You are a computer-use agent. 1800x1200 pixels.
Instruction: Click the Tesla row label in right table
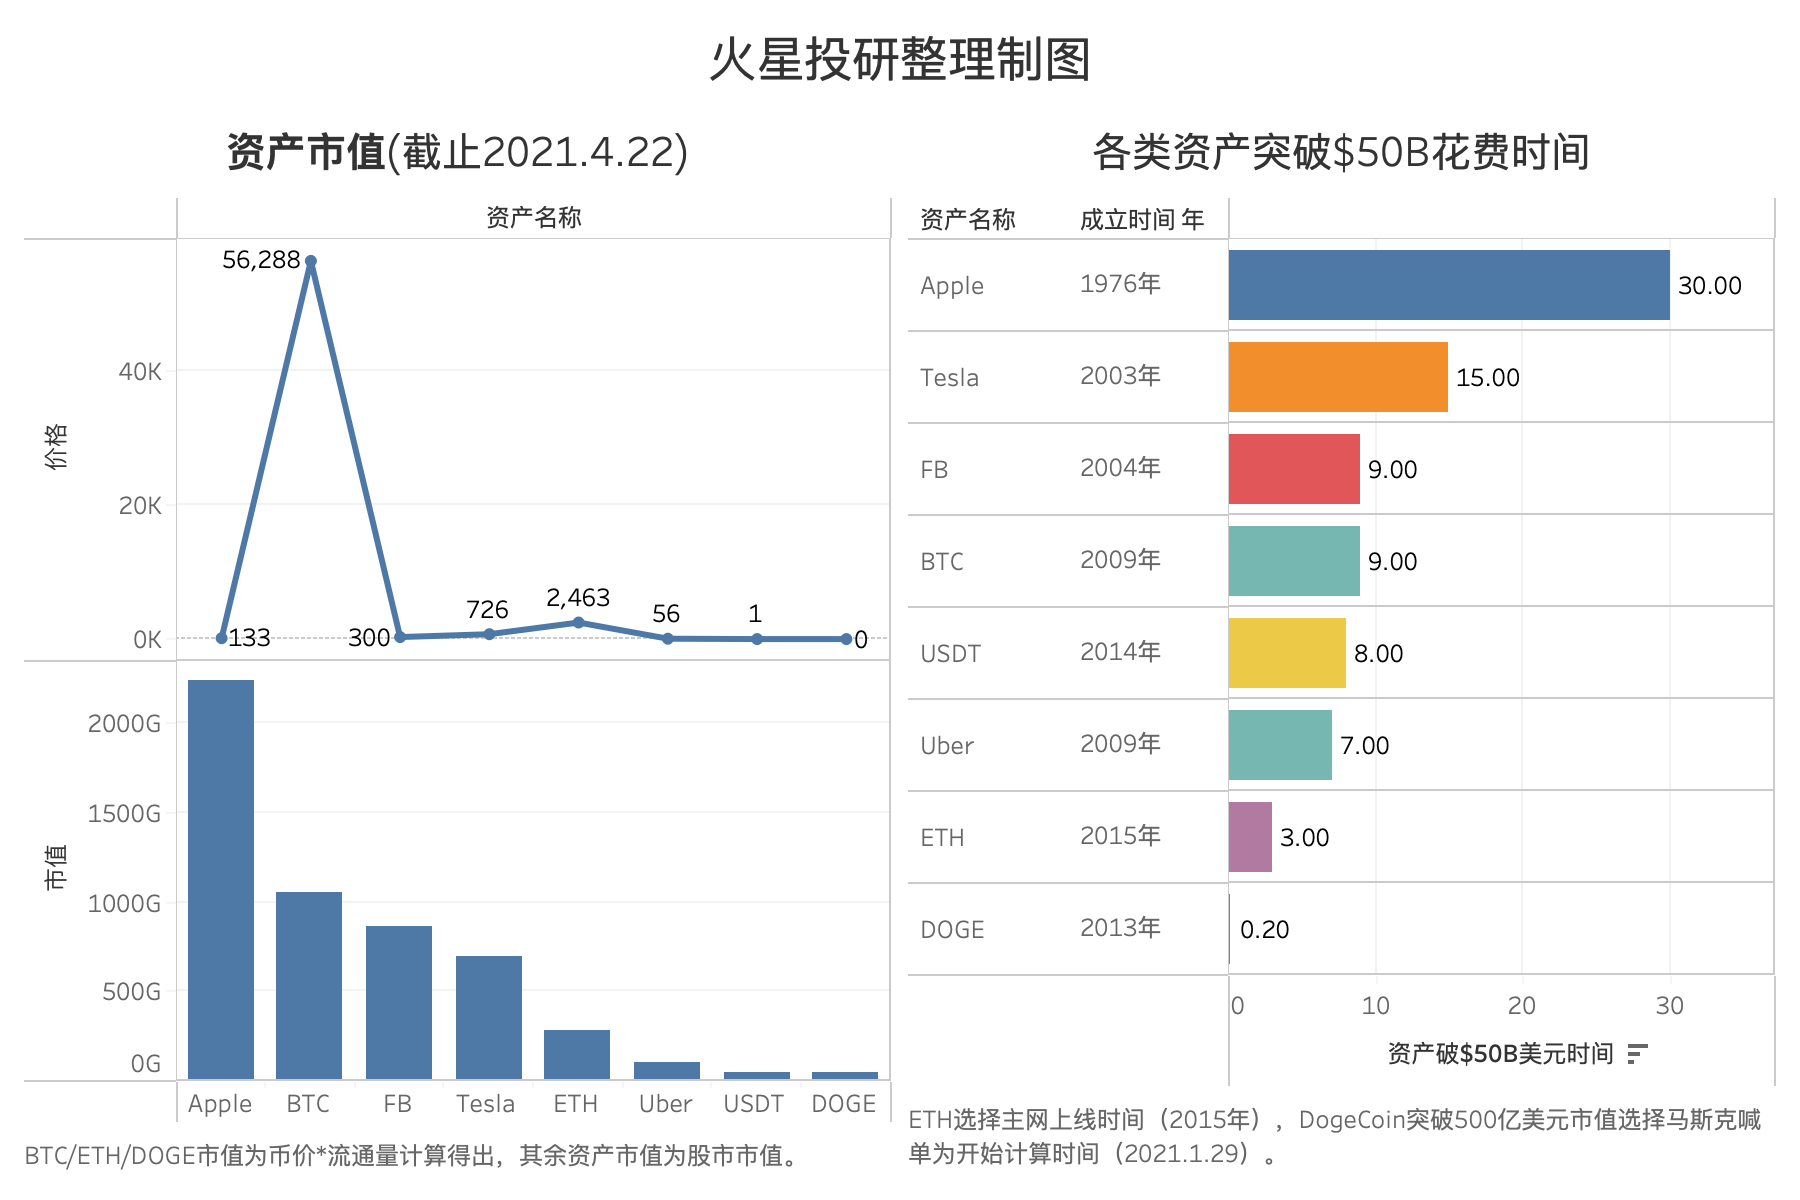[x=950, y=378]
